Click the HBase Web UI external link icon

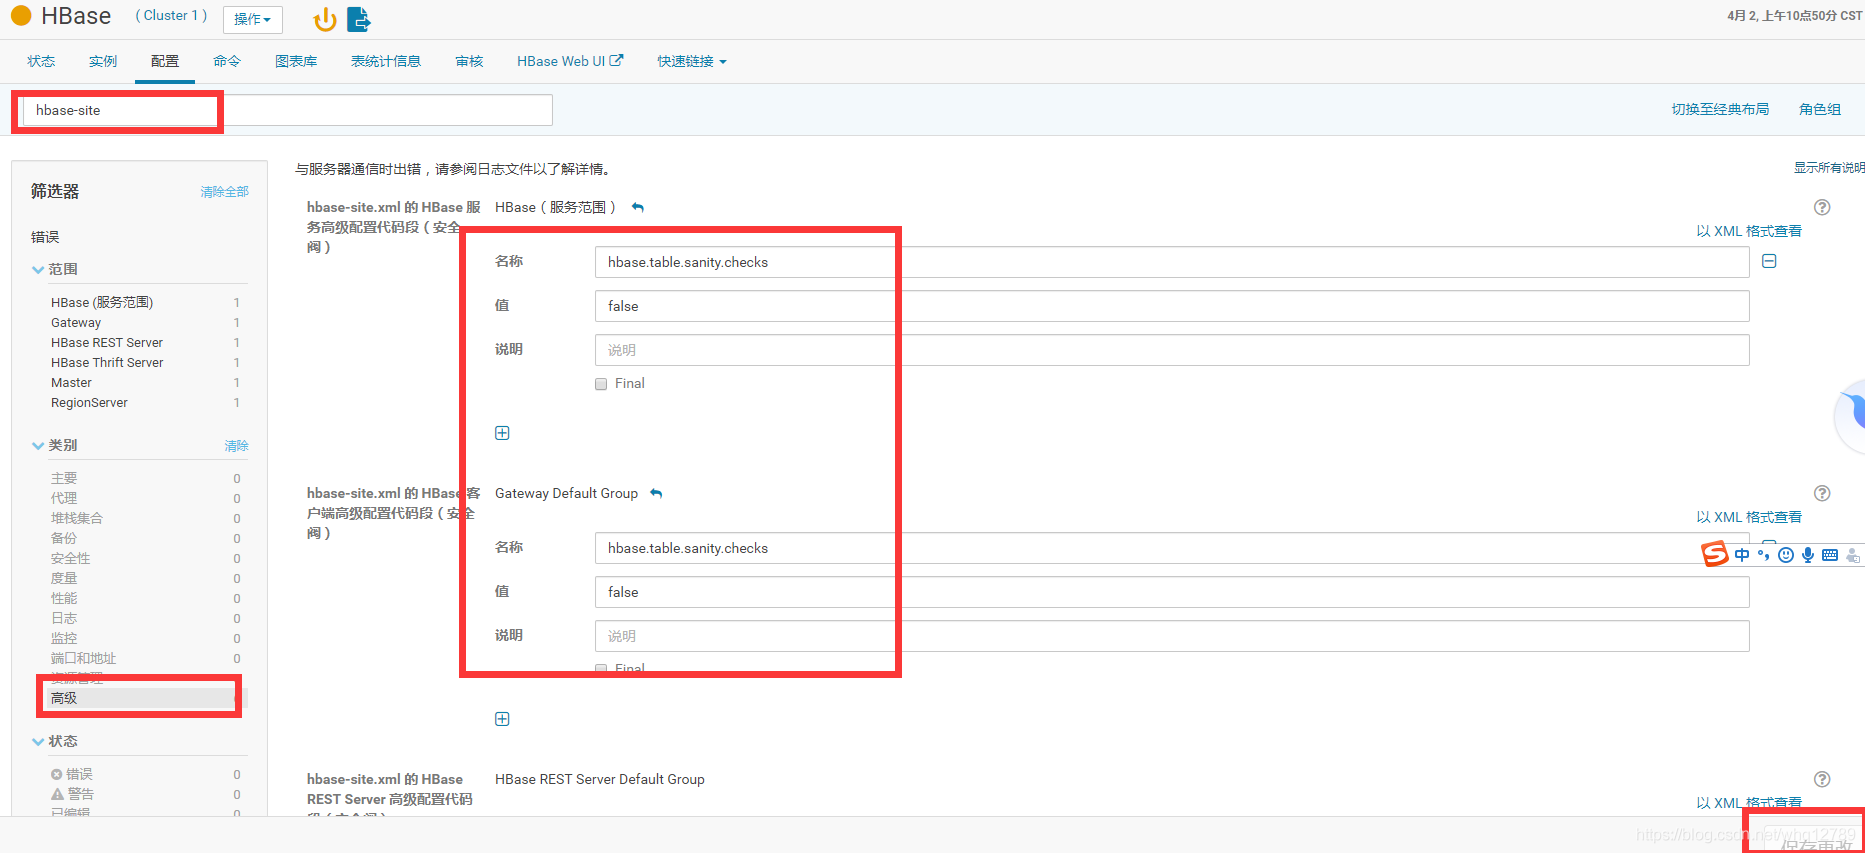tap(617, 60)
